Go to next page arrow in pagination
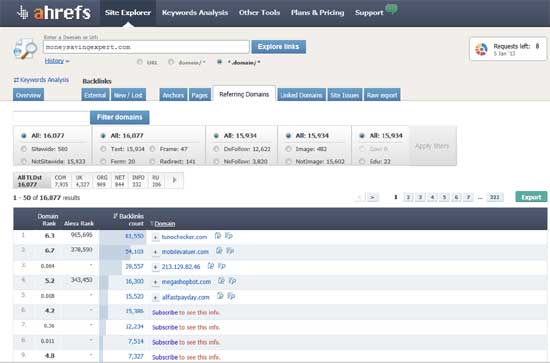This screenshot has height=363, width=550. (x=373, y=197)
